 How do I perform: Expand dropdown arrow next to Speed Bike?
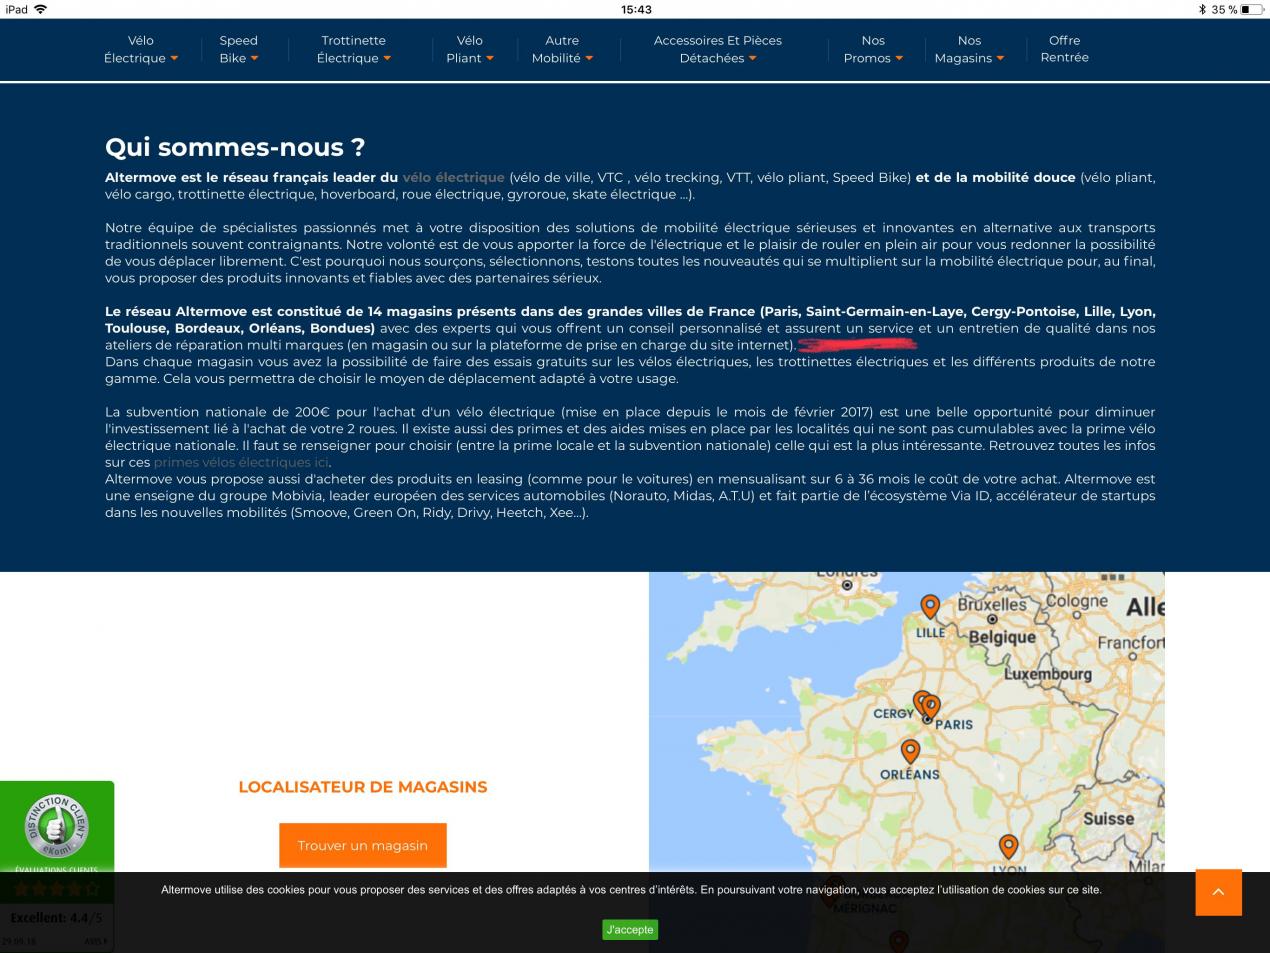(x=254, y=58)
